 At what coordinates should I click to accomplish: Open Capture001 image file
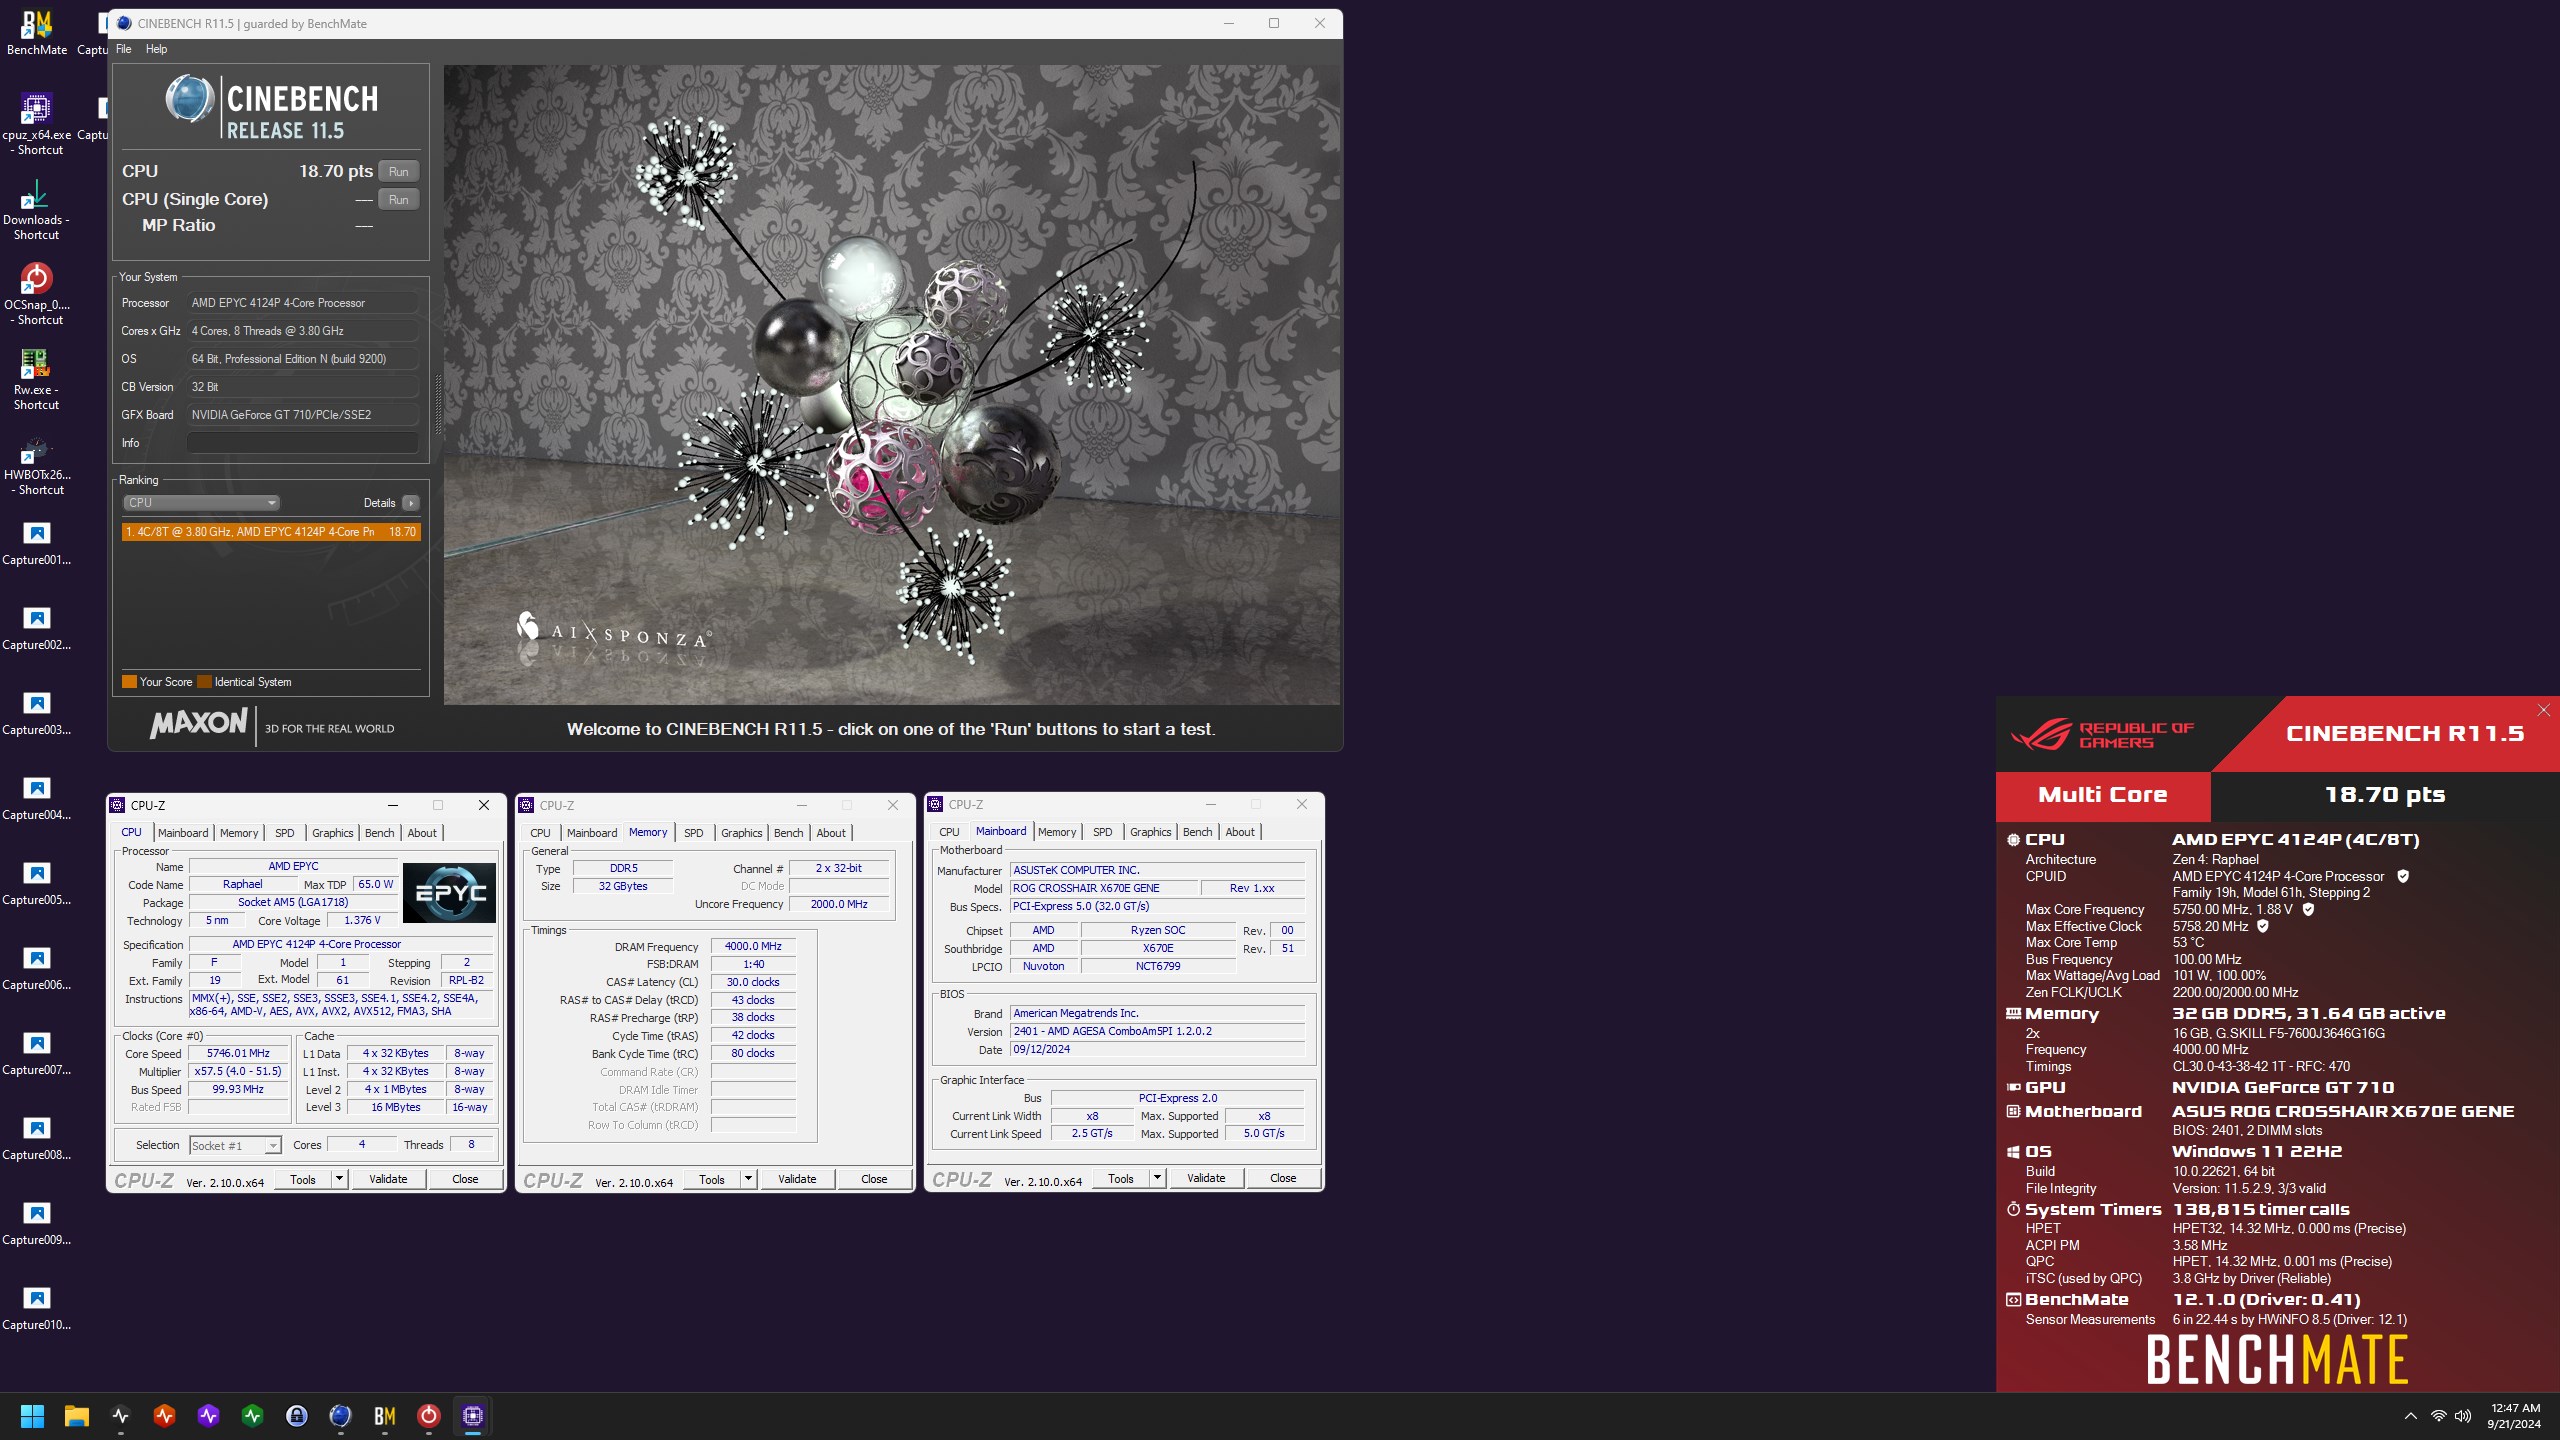coord(36,544)
